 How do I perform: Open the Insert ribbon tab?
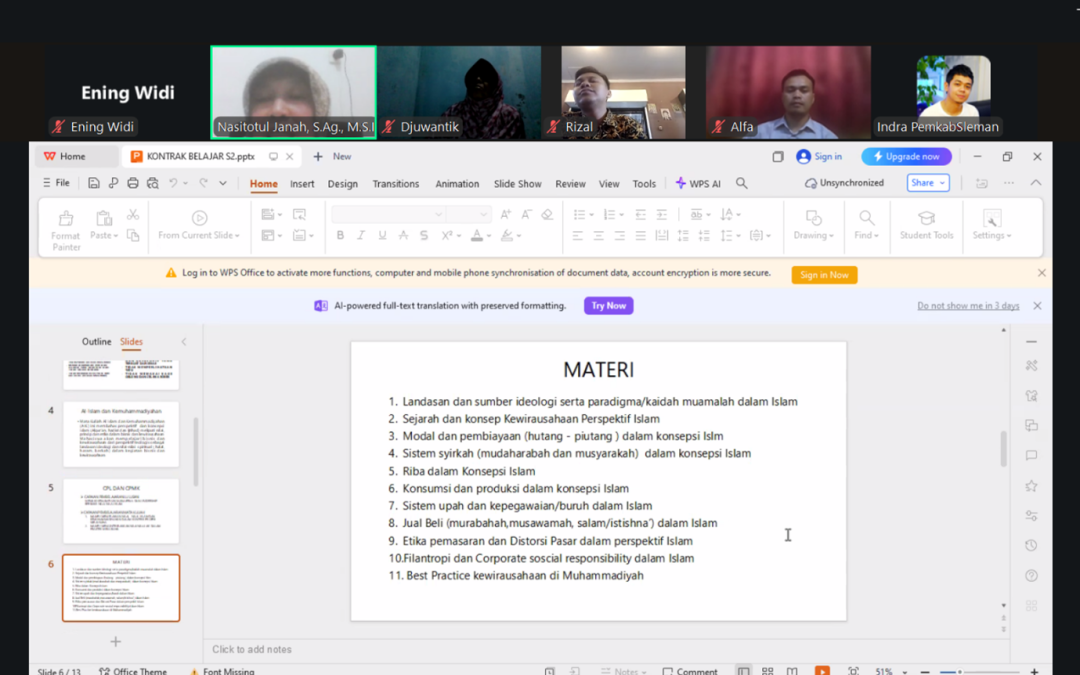point(302,184)
